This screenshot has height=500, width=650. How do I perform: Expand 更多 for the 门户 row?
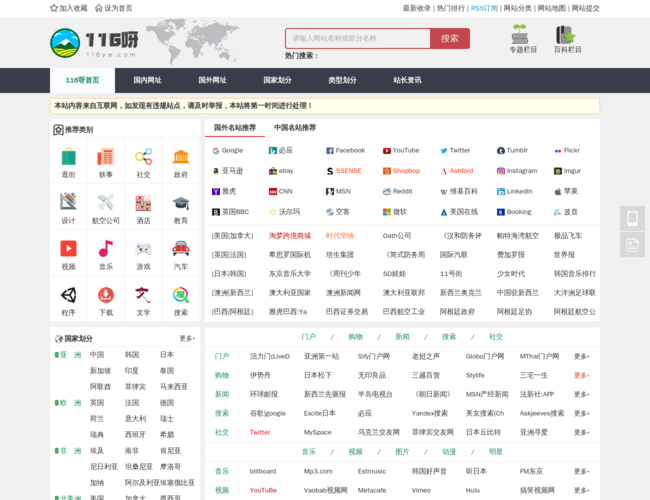pyautogui.click(x=582, y=357)
